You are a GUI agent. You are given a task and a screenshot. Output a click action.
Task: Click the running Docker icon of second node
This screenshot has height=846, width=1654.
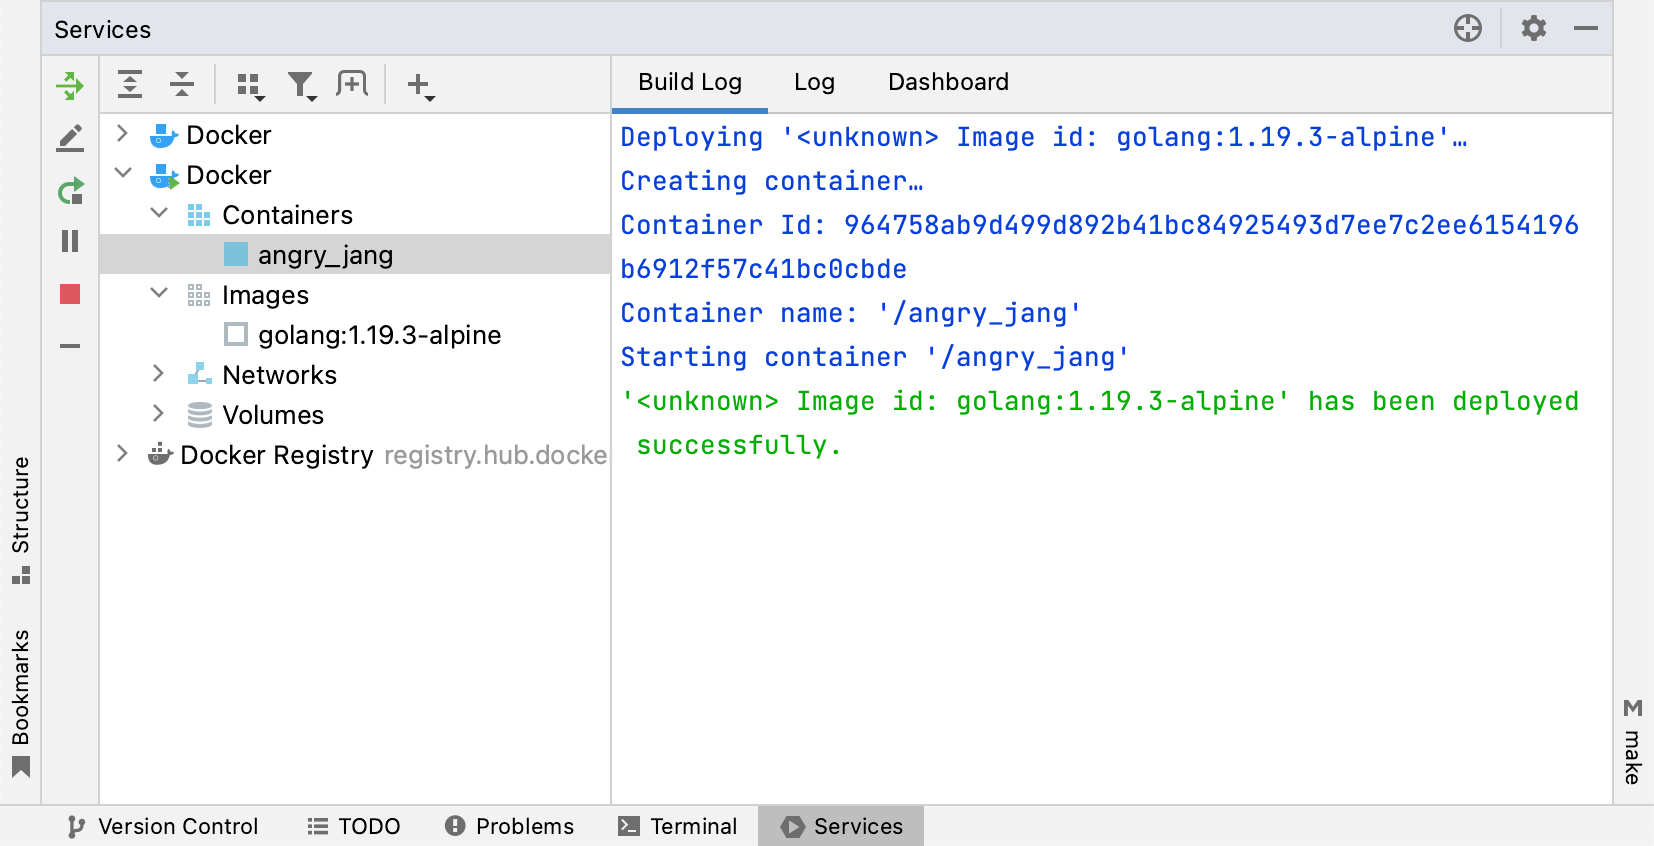(163, 176)
